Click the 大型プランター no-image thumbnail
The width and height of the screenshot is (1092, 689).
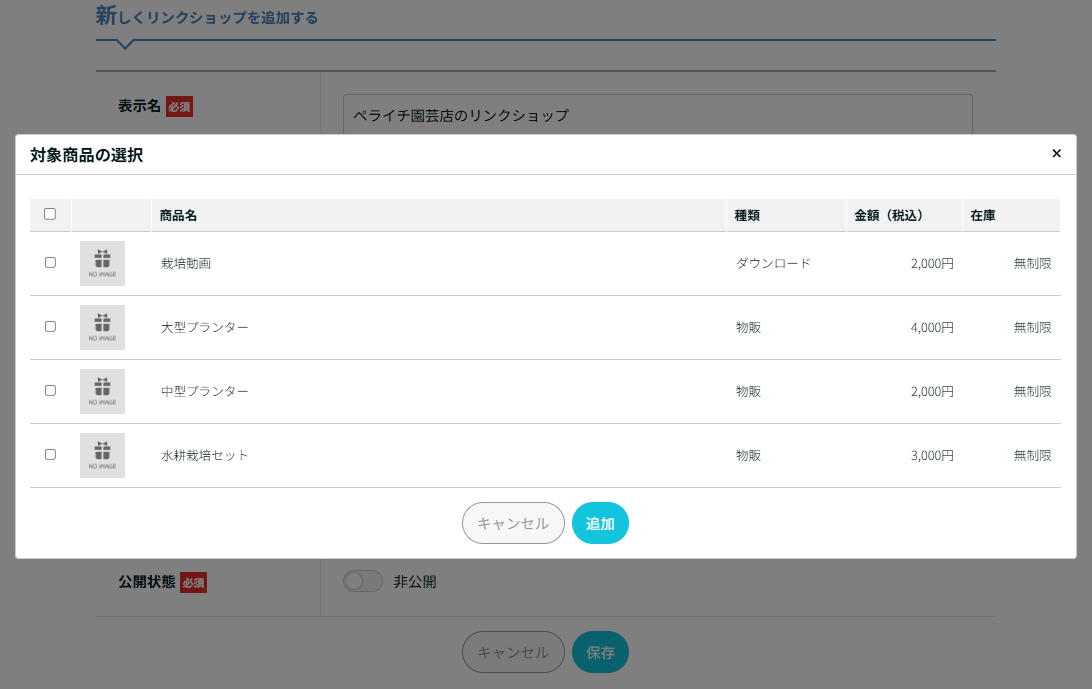[x=102, y=327]
